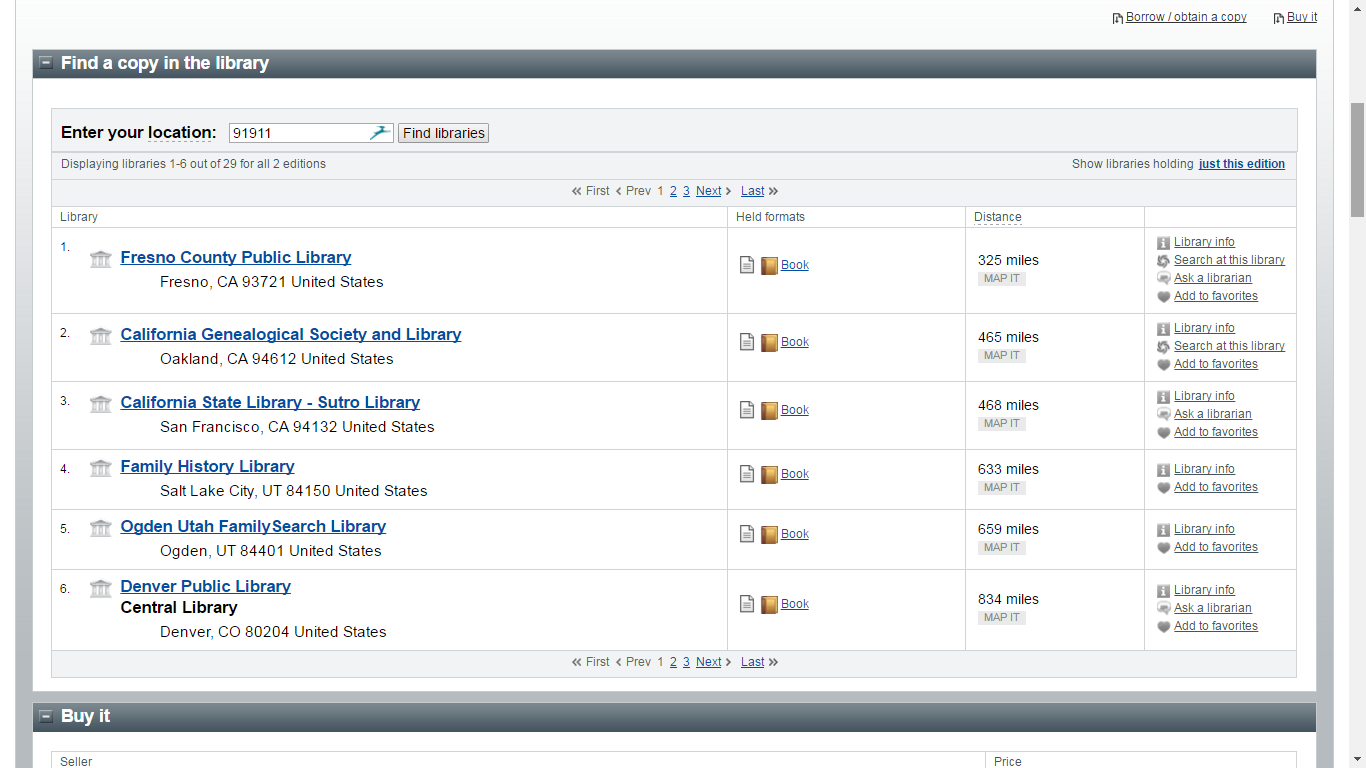Go to page 3 of libraries
The image size is (1366, 768).
tap(686, 190)
